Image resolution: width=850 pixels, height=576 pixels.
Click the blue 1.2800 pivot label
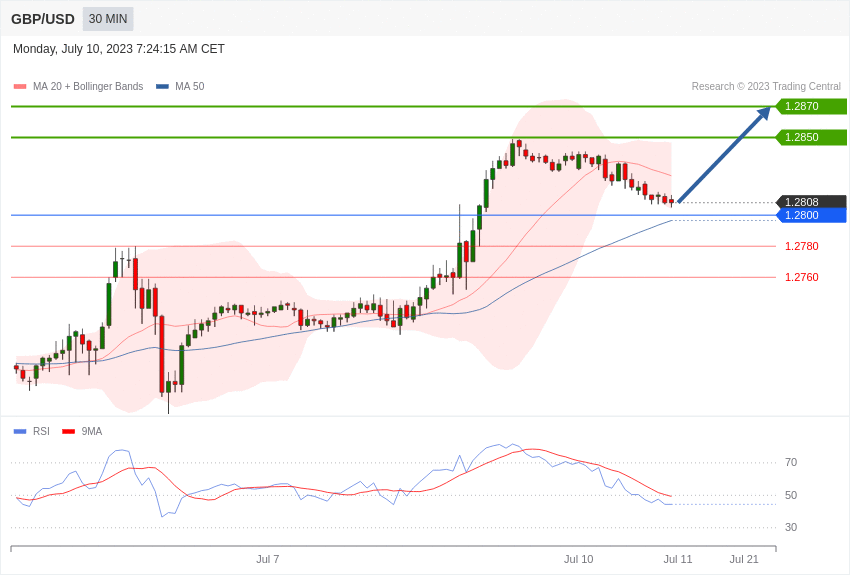811,215
